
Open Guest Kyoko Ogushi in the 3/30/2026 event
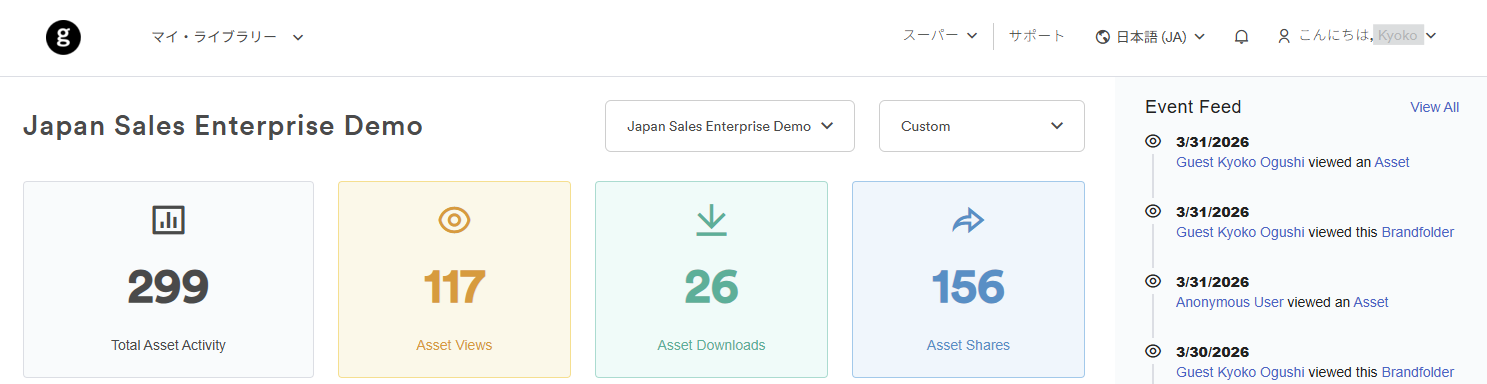tap(1240, 372)
